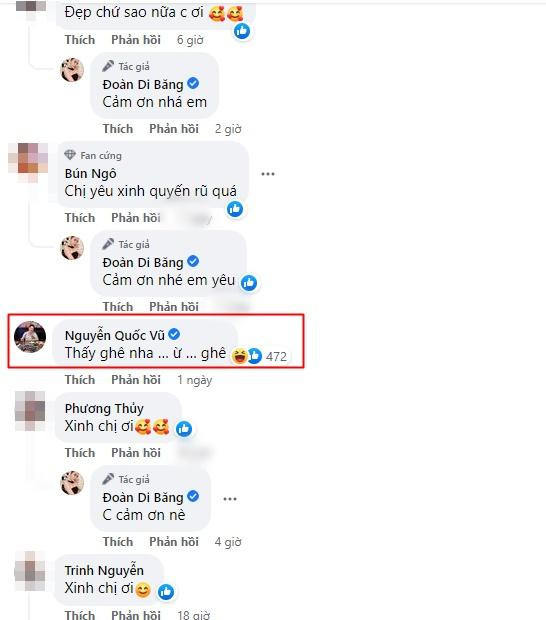Click the like reaction on Bún Ngô's comment

click(235, 209)
